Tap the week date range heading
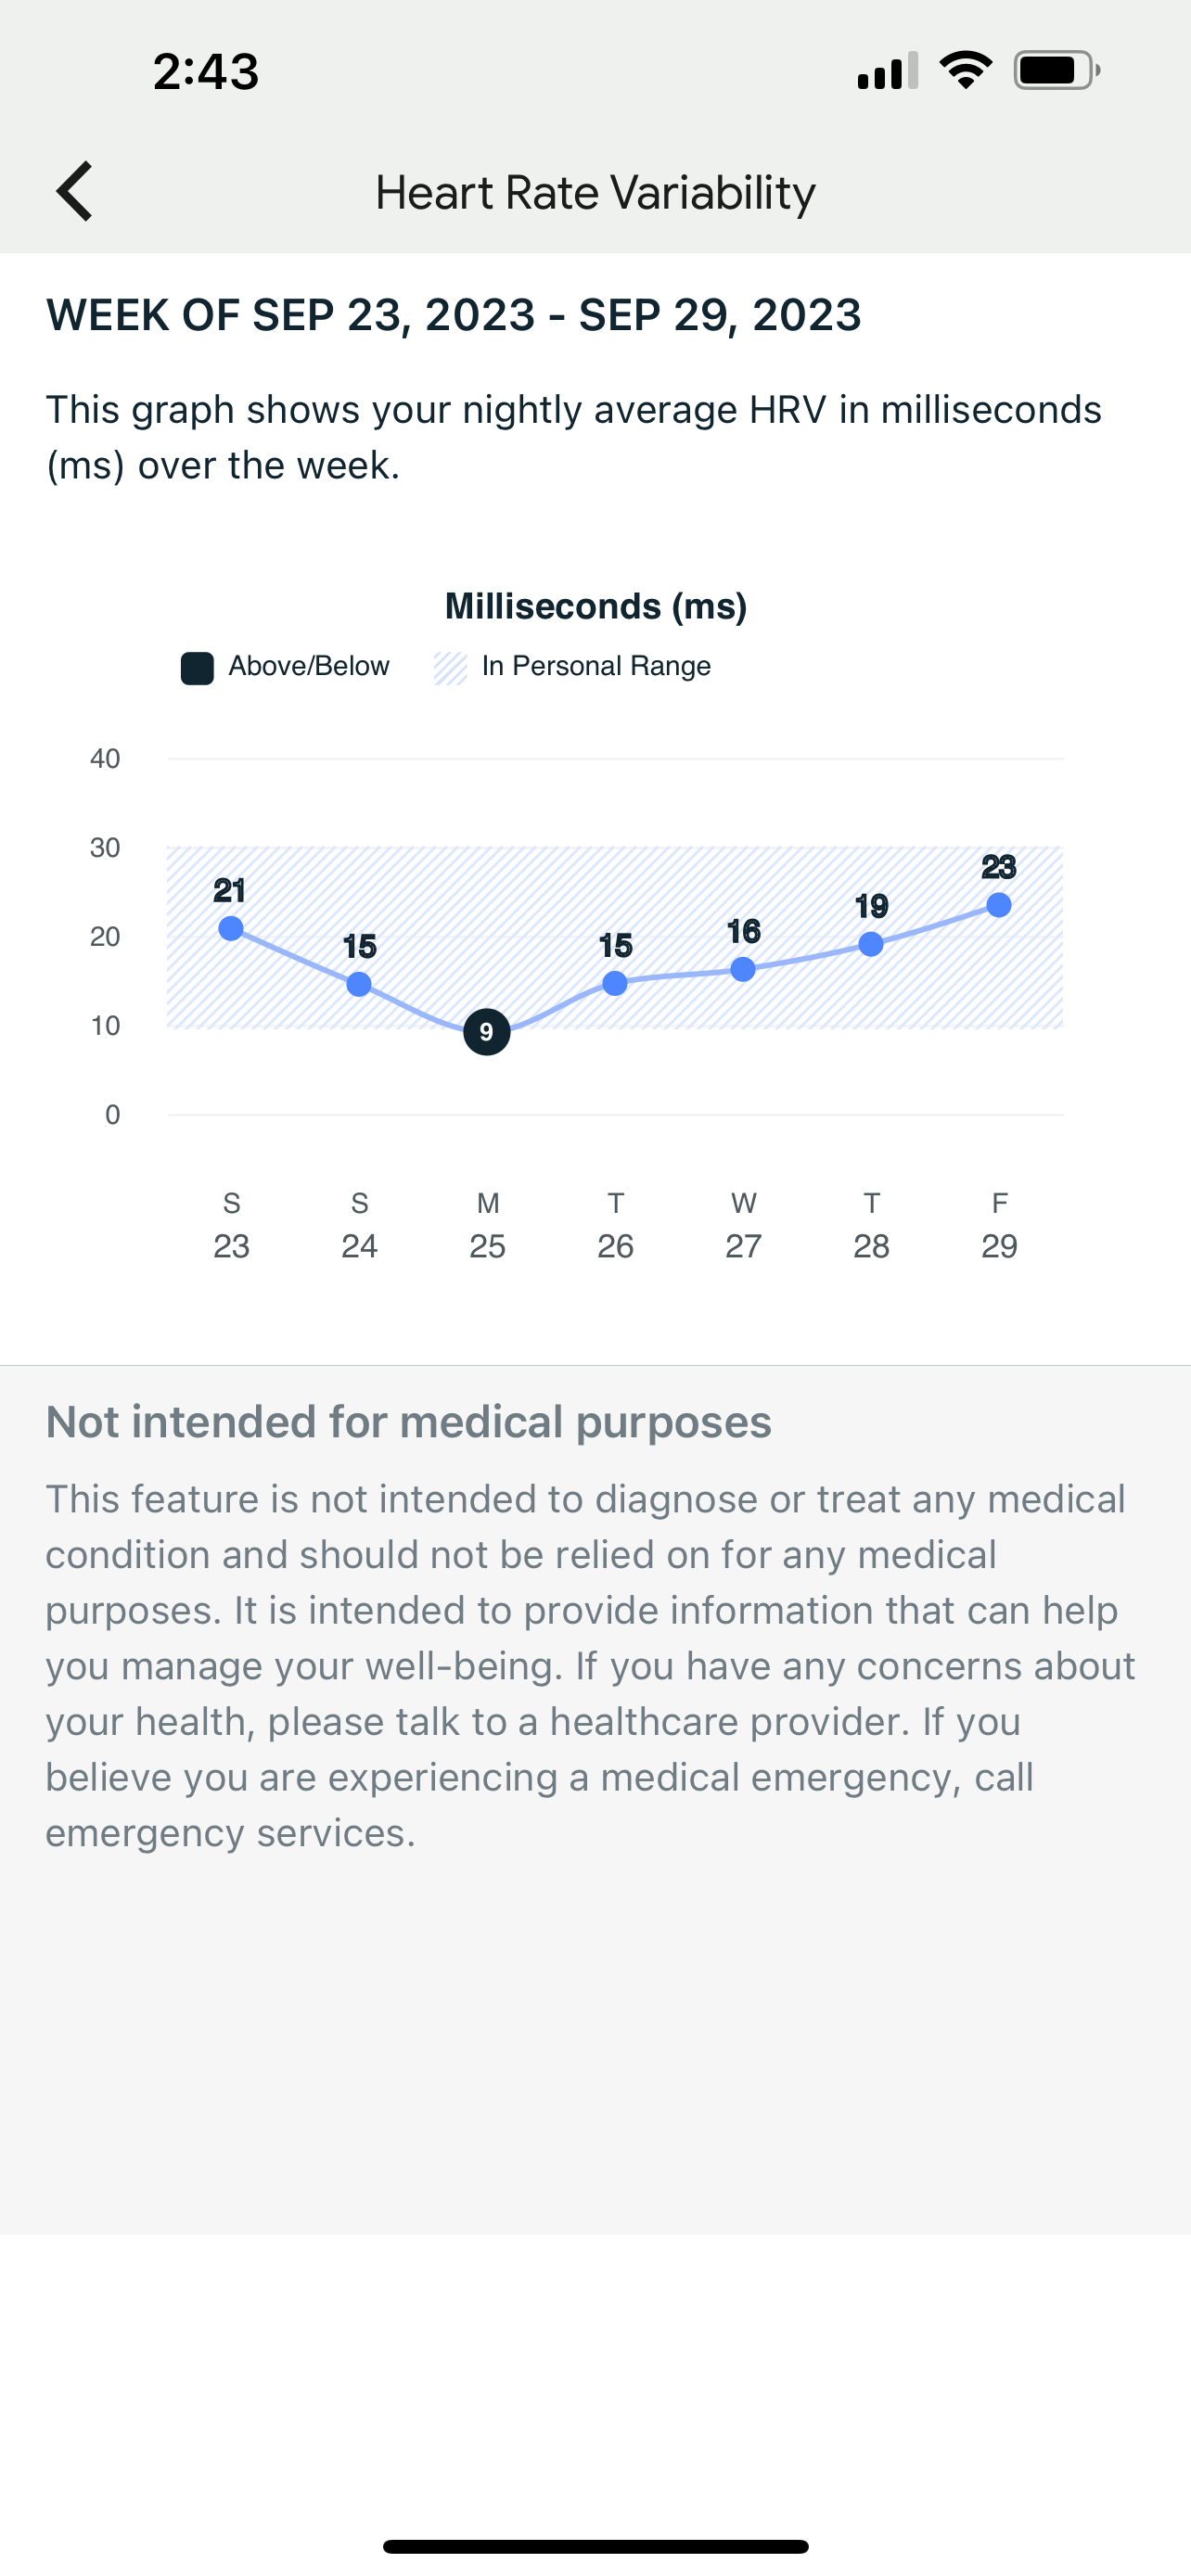The width and height of the screenshot is (1191, 2576). click(x=454, y=316)
